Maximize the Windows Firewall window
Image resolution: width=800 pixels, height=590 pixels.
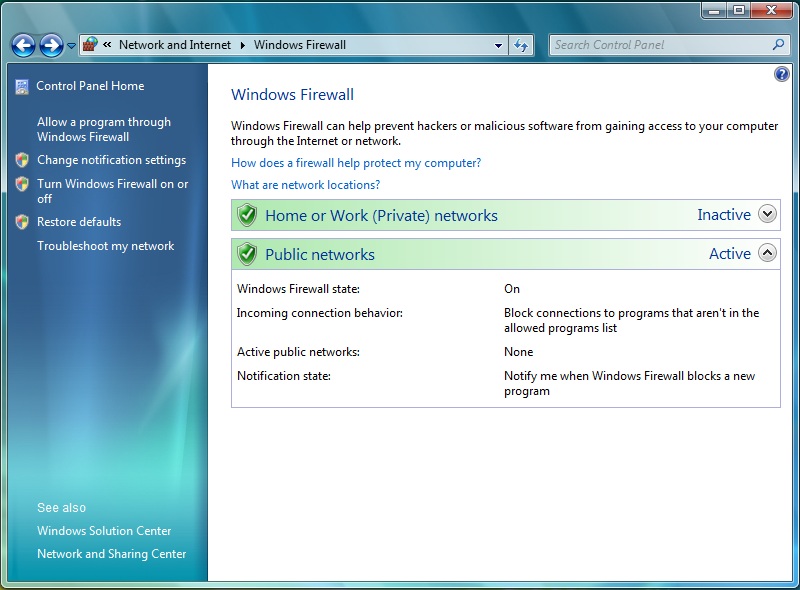738,11
